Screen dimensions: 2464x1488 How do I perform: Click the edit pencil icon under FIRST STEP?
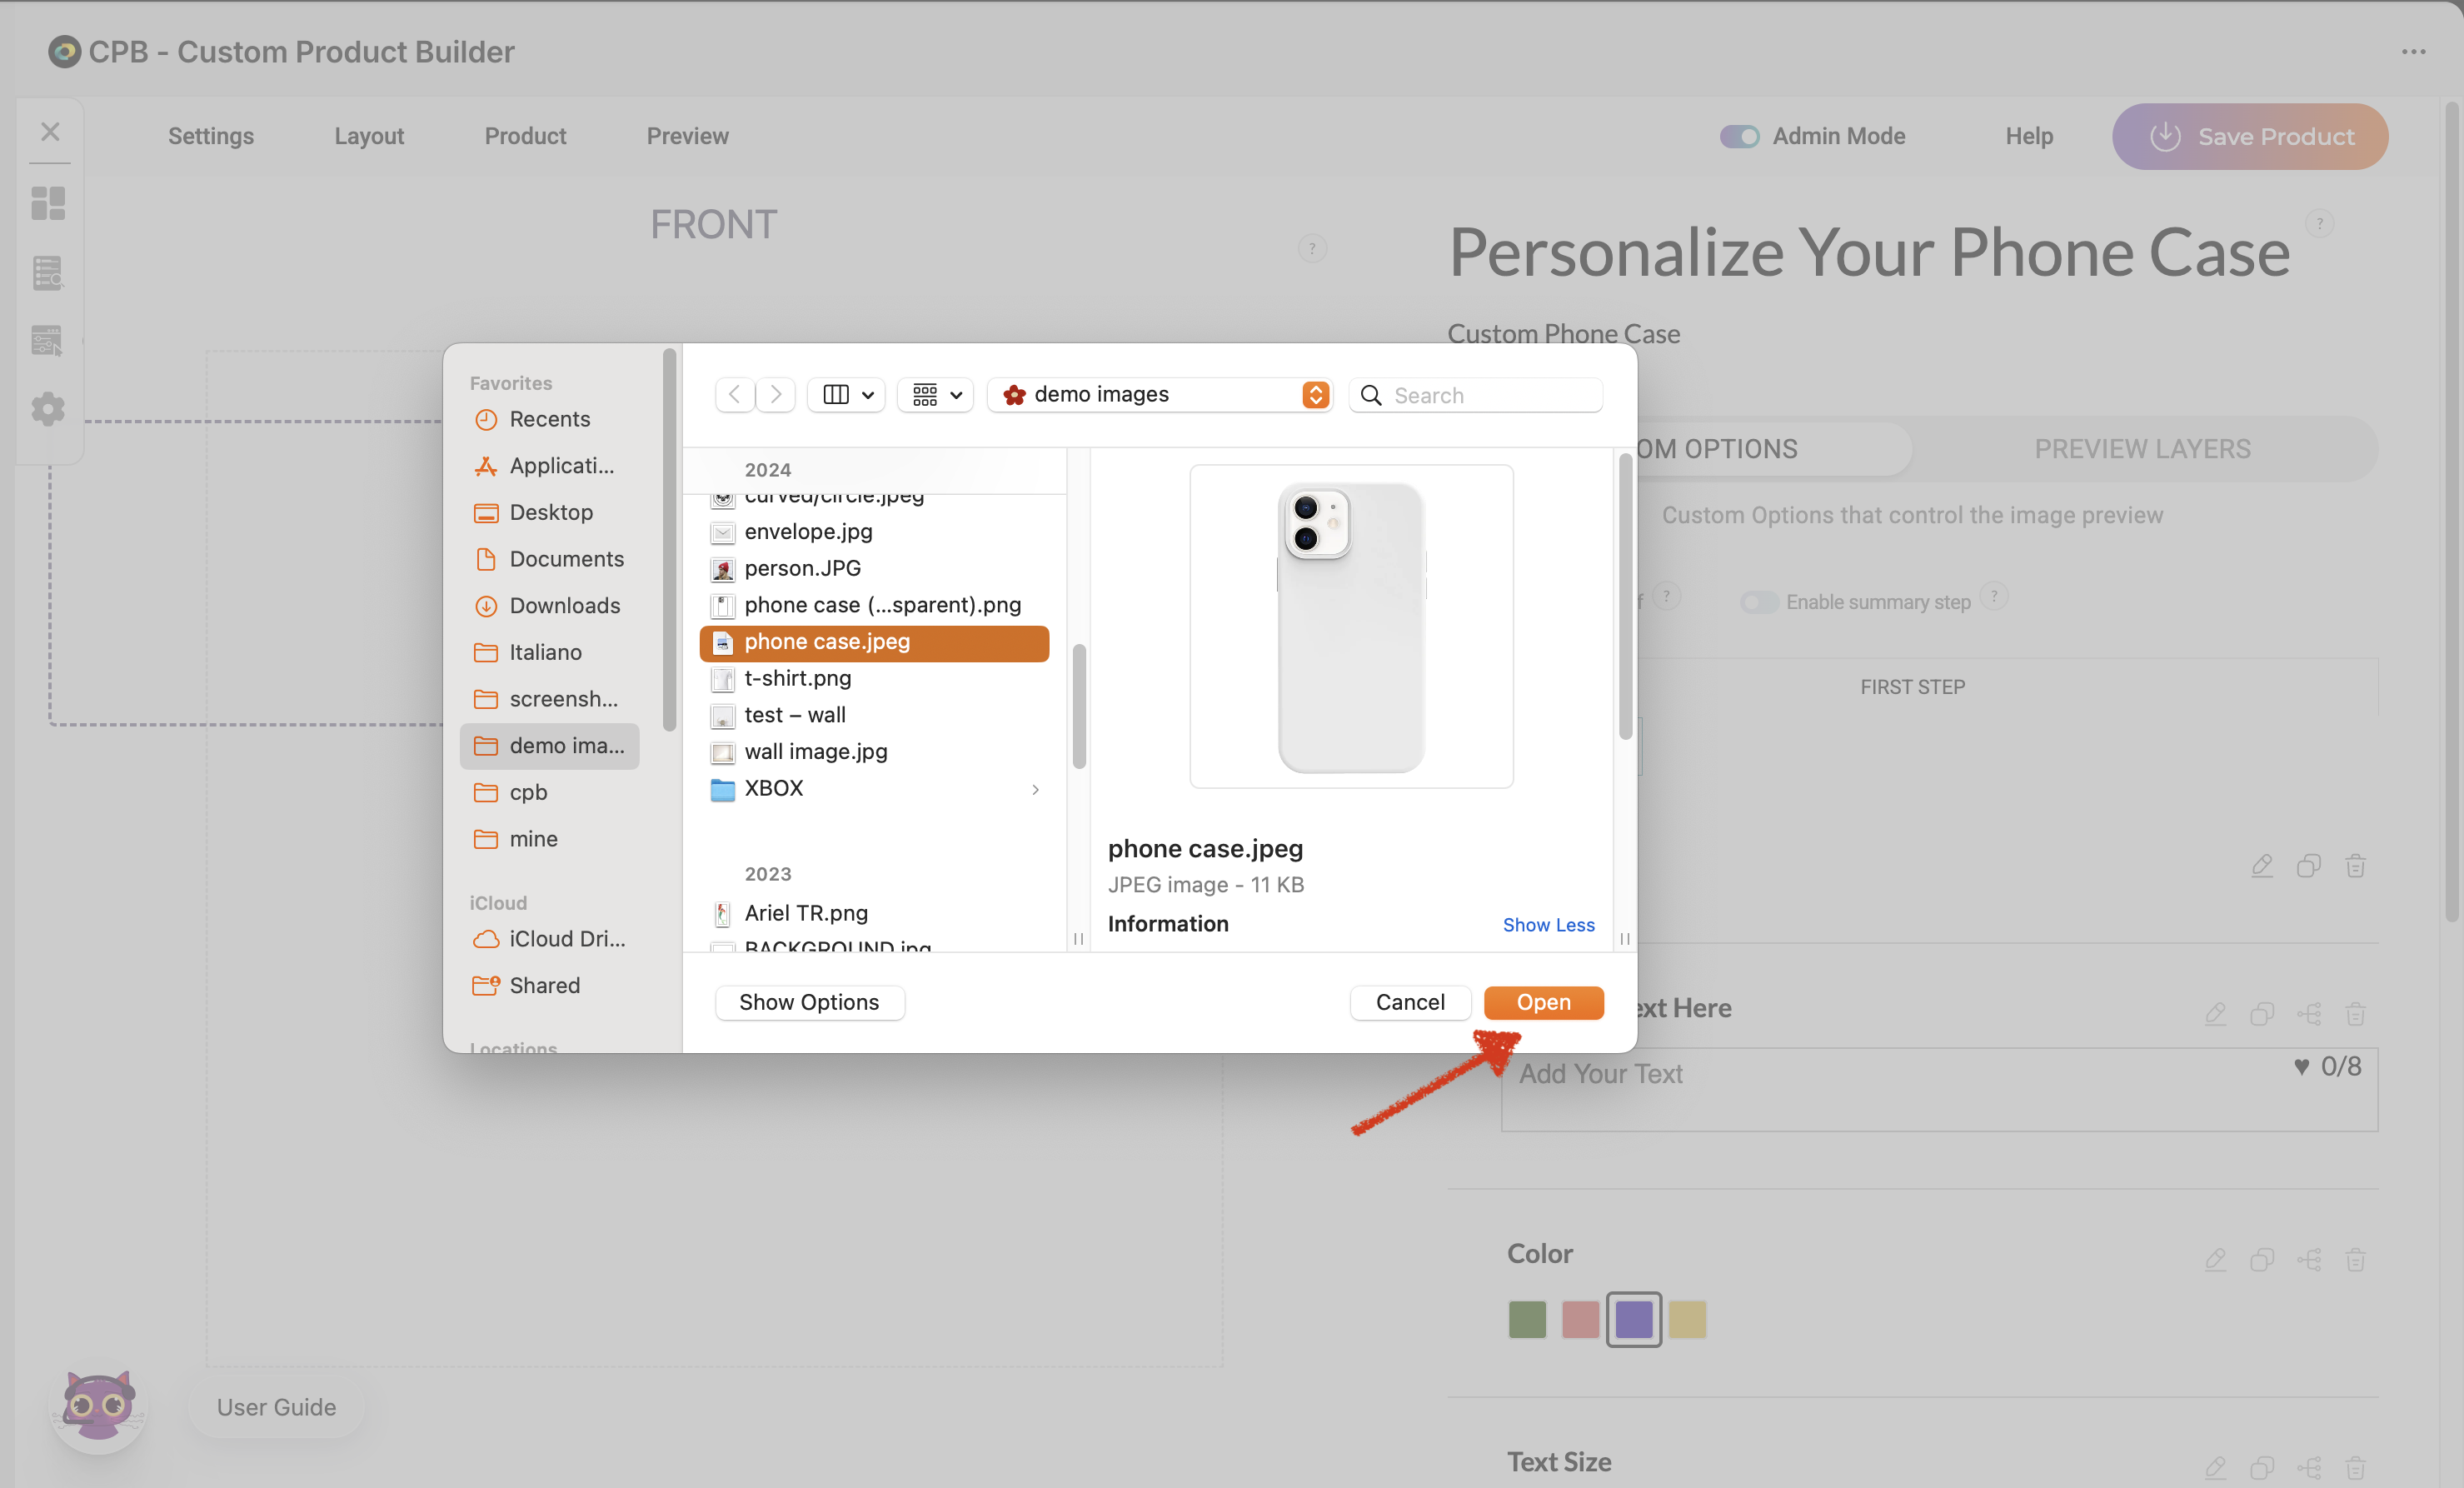click(x=2262, y=866)
